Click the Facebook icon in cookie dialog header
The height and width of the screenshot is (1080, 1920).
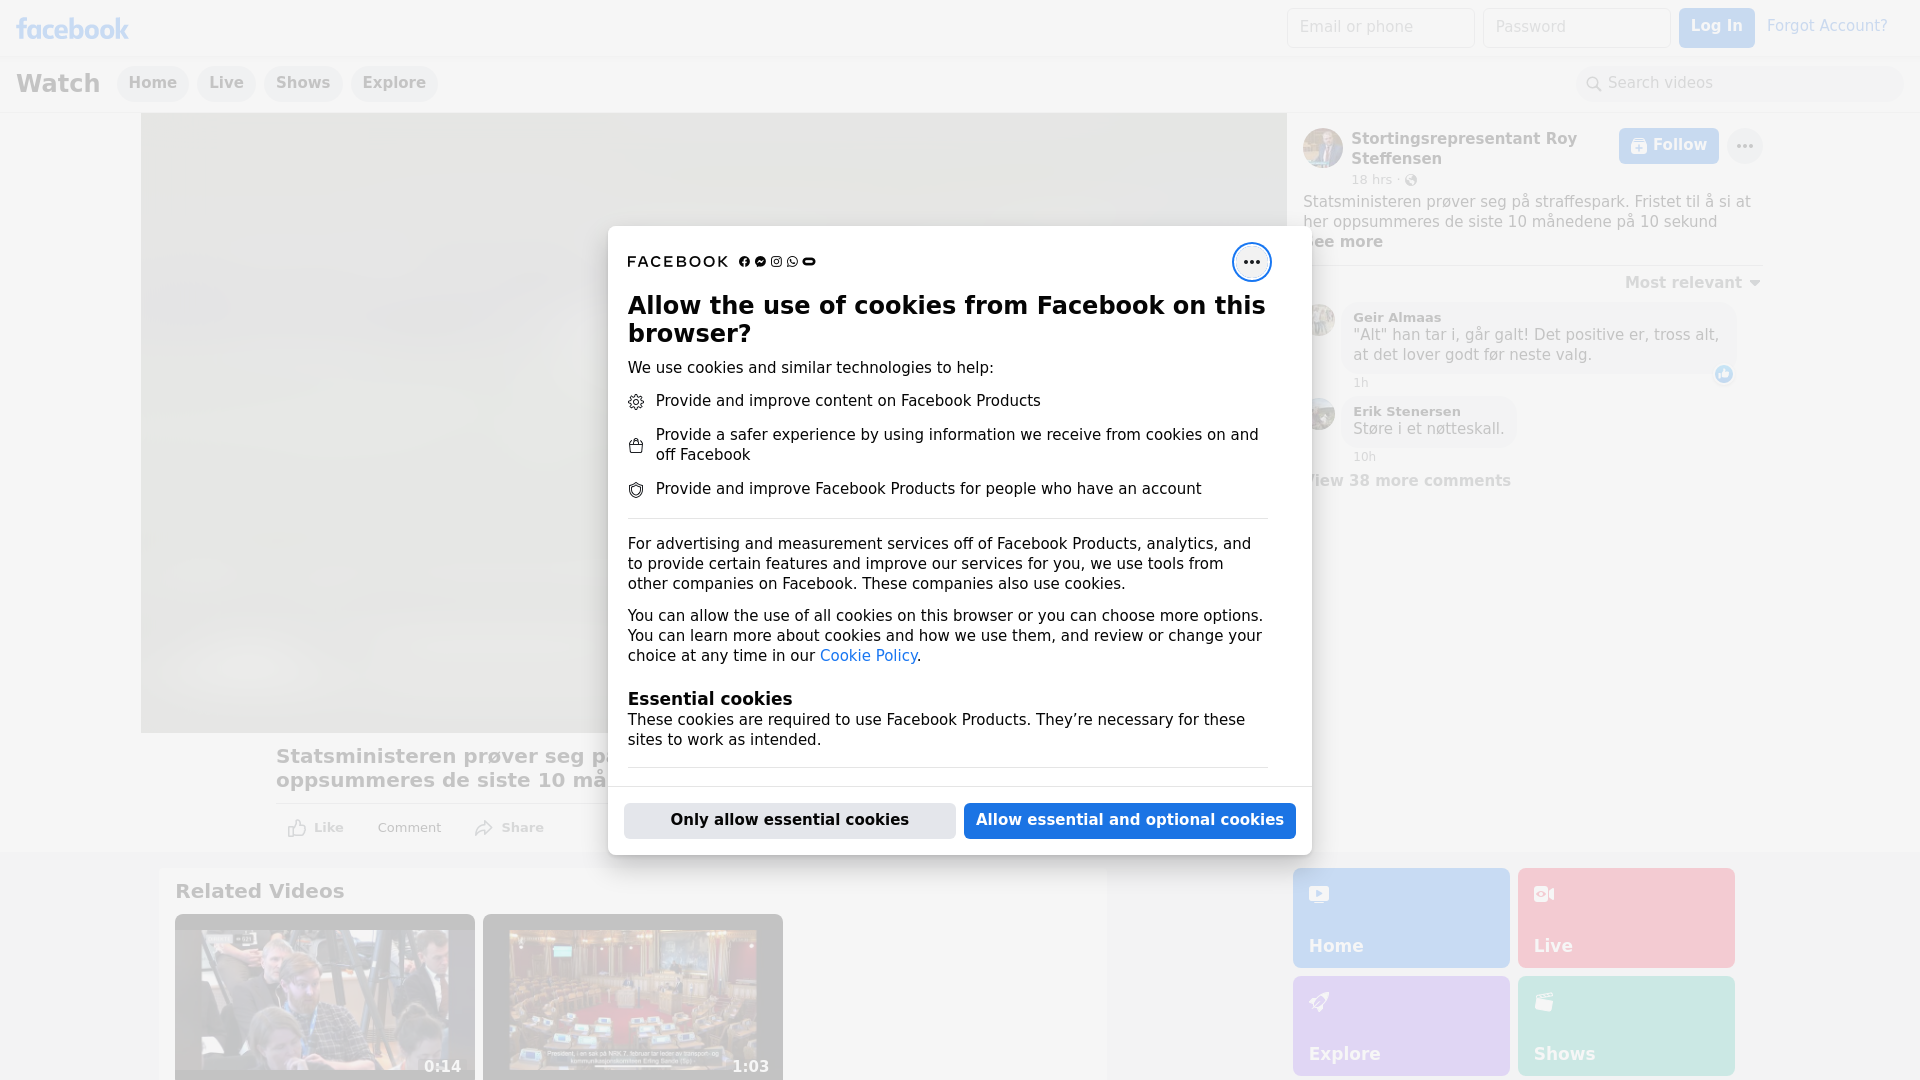[744, 262]
